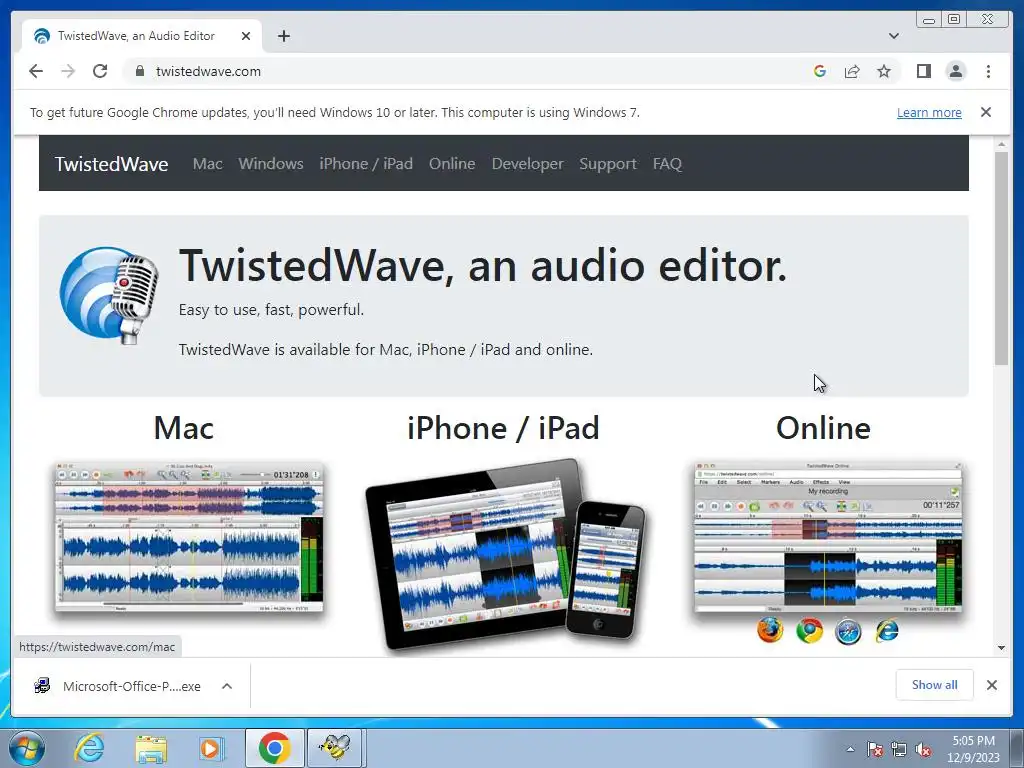Show hidden system tray icons
Image resolution: width=1024 pixels, height=768 pixels.
click(x=850, y=750)
